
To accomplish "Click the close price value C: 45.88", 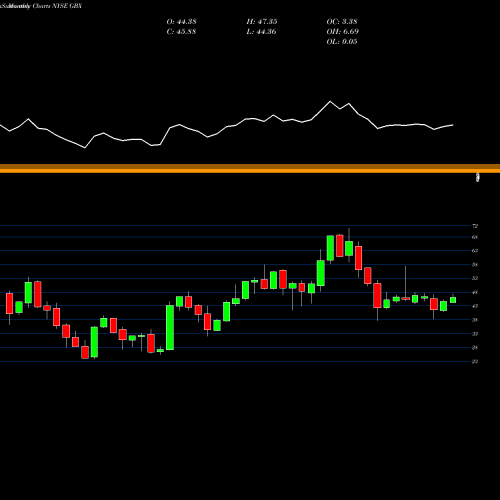I will (182, 32).
